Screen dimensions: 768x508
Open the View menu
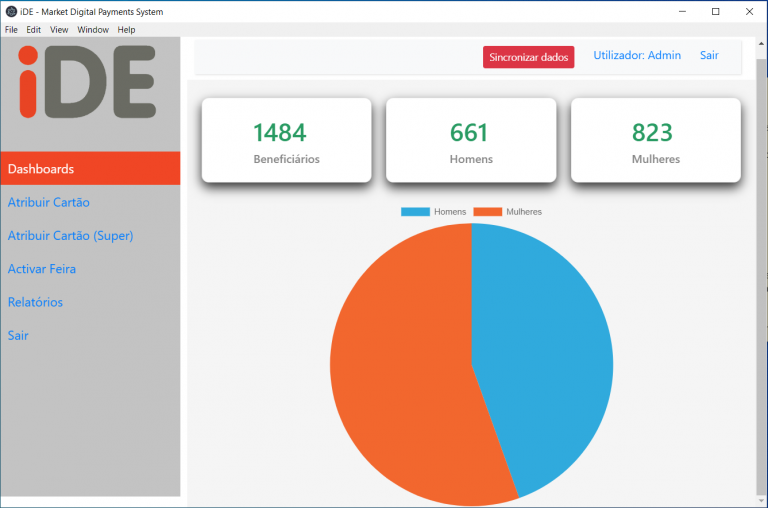tap(59, 30)
